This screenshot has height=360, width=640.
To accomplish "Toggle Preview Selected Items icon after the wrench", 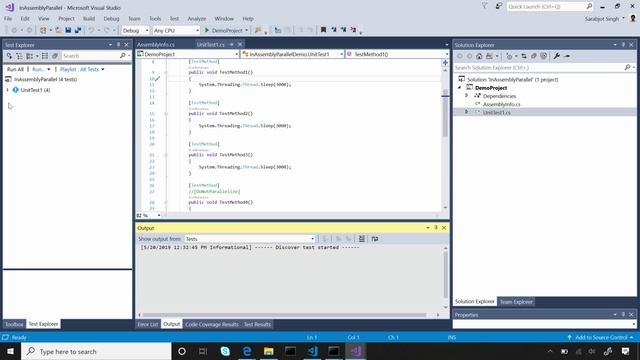I will click(567, 56).
